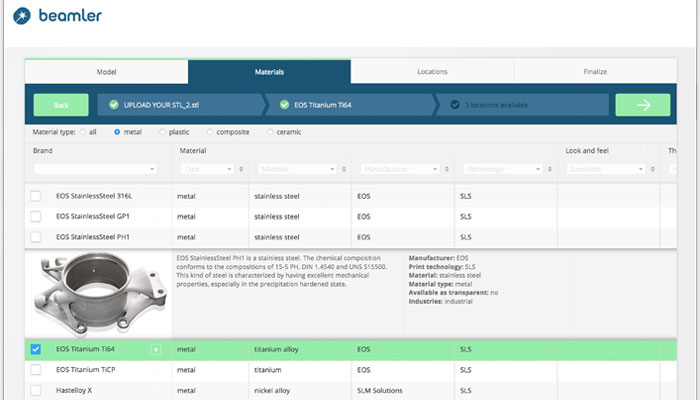Select the 'composite' material type radio
Viewport: 700px width, 400px height.
[x=210, y=132]
